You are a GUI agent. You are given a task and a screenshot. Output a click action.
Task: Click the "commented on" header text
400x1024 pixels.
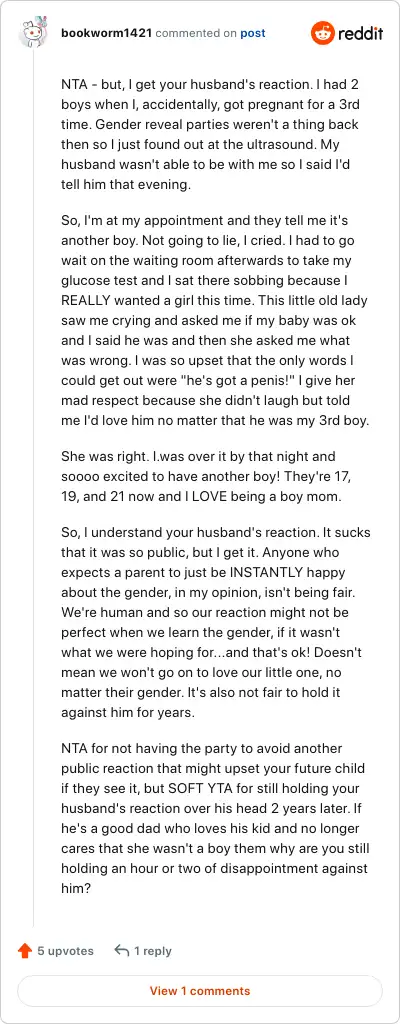196,33
